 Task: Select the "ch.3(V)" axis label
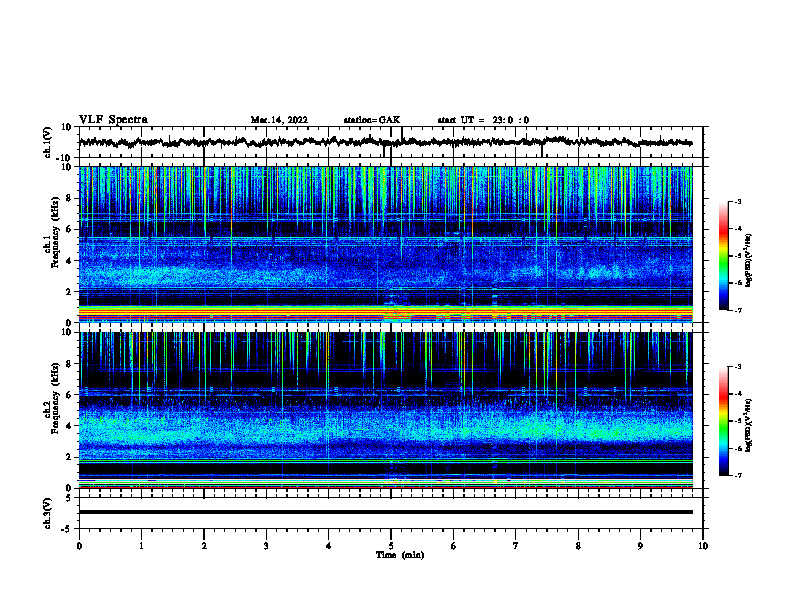pos(48,513)
